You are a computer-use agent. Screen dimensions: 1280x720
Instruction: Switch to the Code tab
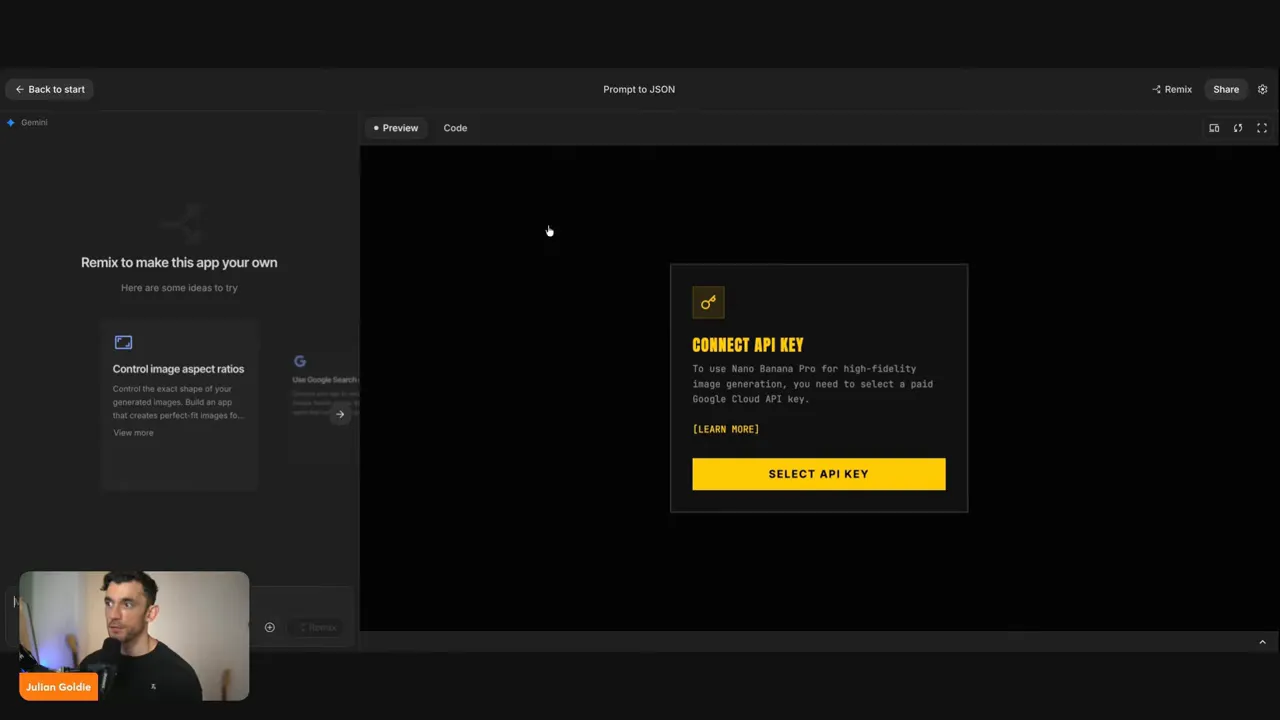tap(455, 128)
